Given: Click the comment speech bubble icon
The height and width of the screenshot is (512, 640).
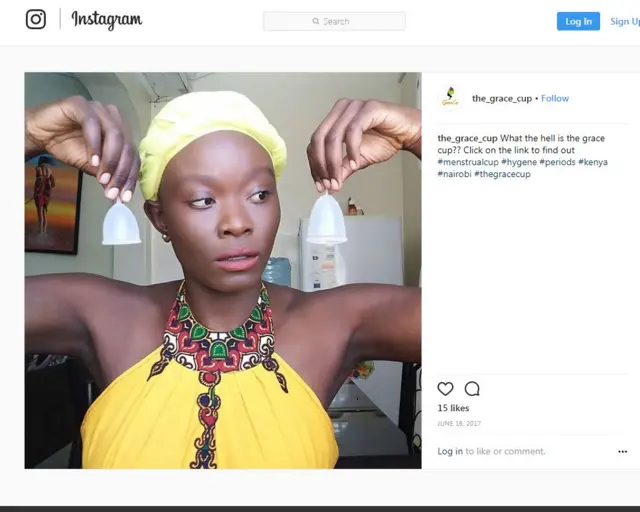Looking at the screenshot, I should click(x=472, y=389).
